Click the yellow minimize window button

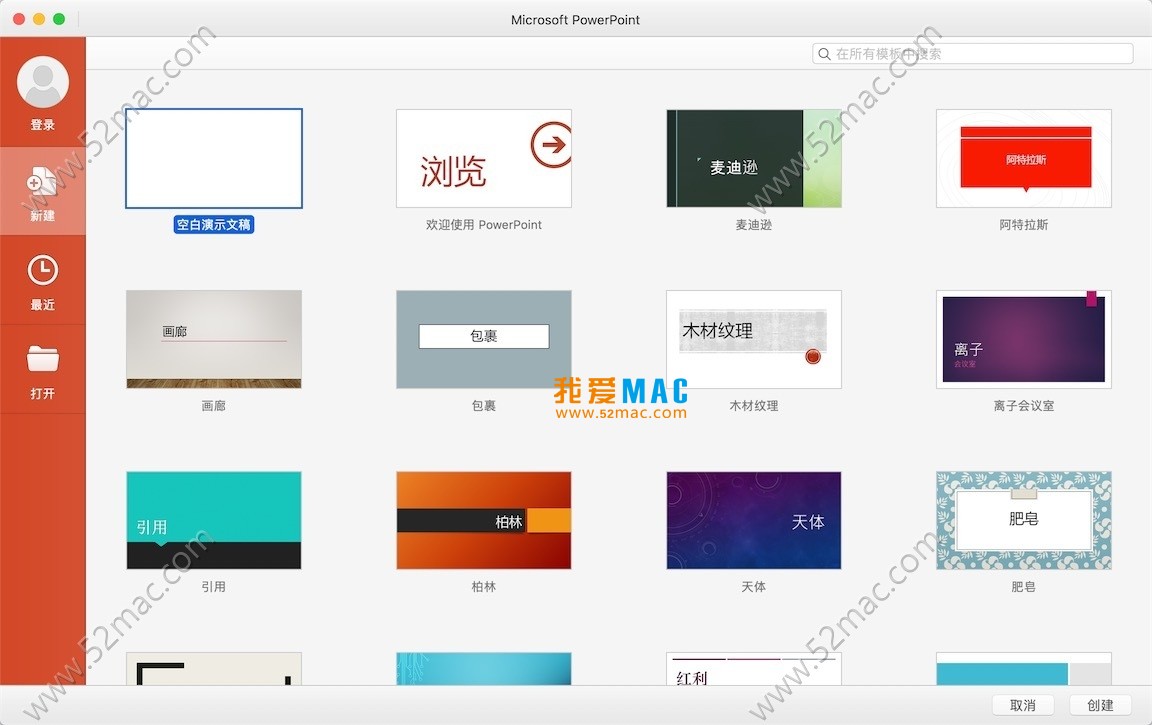tap(39, 19)
